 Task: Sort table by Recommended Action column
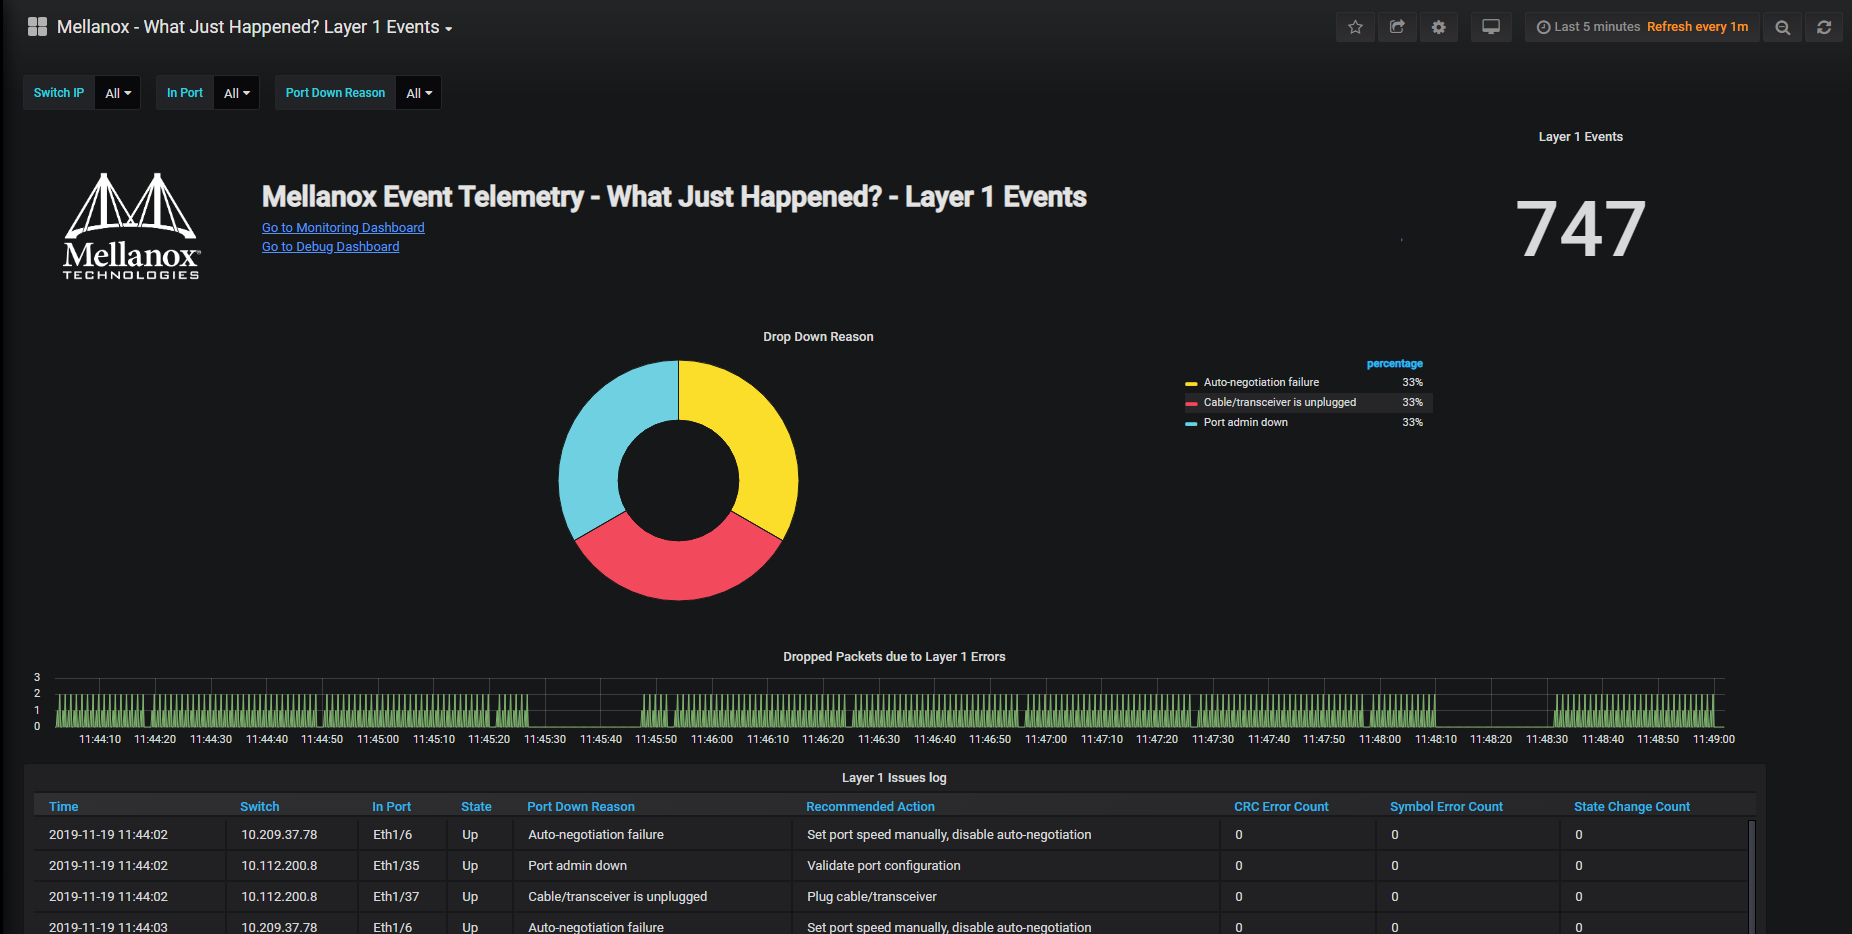point(871,807)
